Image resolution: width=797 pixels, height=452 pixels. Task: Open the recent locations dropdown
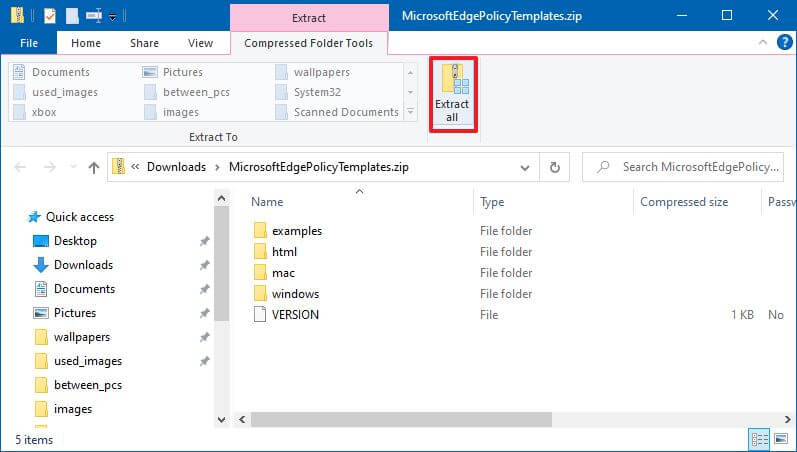click(73, 167)
